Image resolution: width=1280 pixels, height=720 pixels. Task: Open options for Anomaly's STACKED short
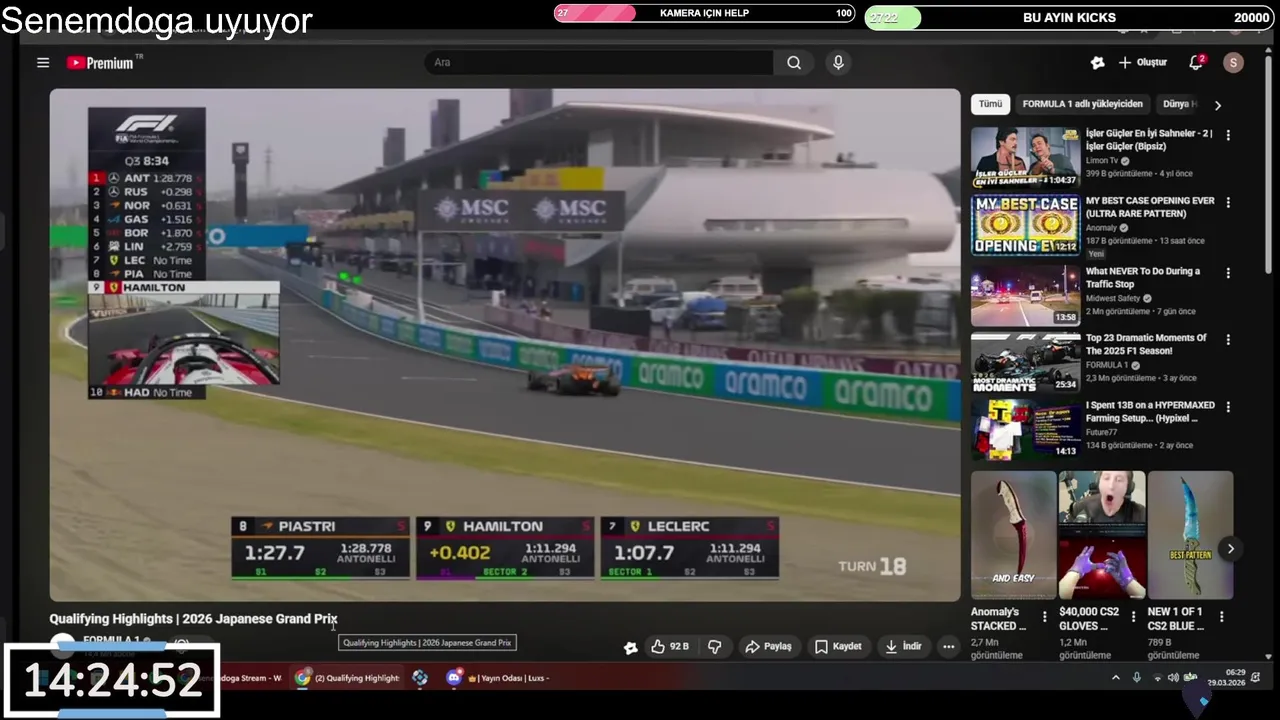1045,617
